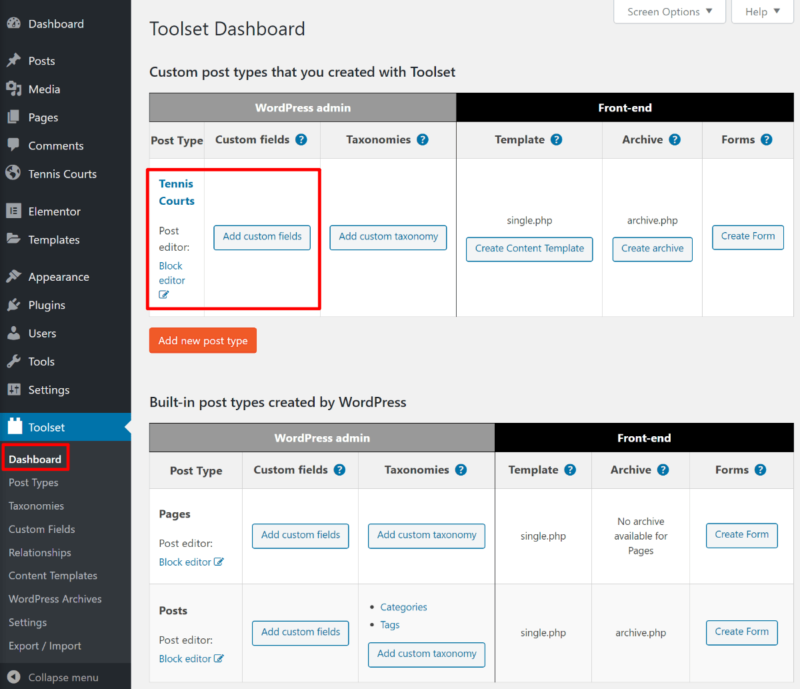This screenshot has height=689, width=800.
Task: Click the Collapse menu arrow icon
Action: [14, 677]
